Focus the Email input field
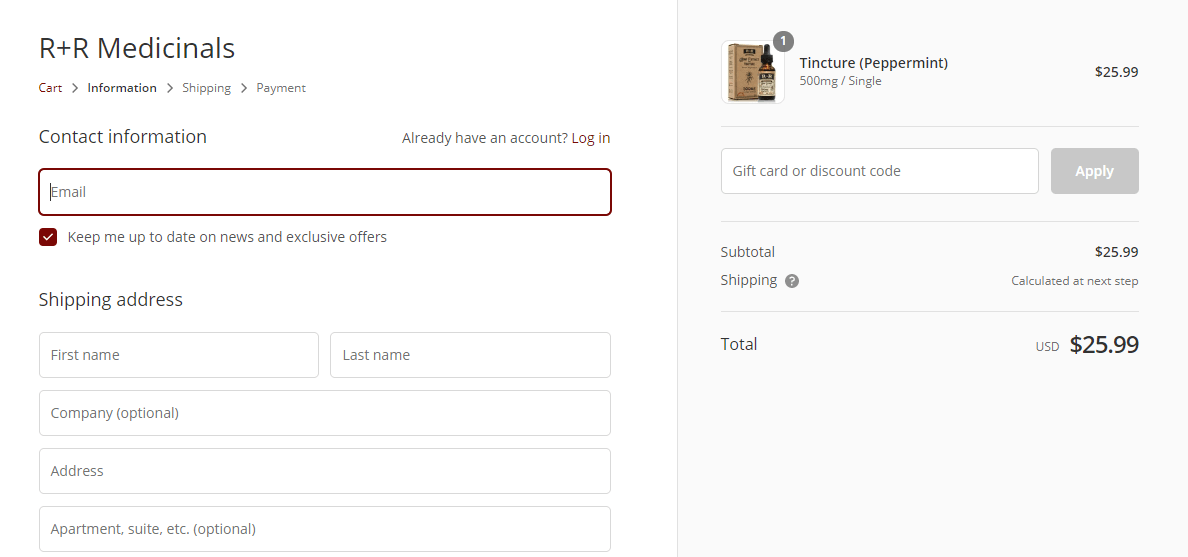This screenshot has width=1188, height=557. [325, 192]
